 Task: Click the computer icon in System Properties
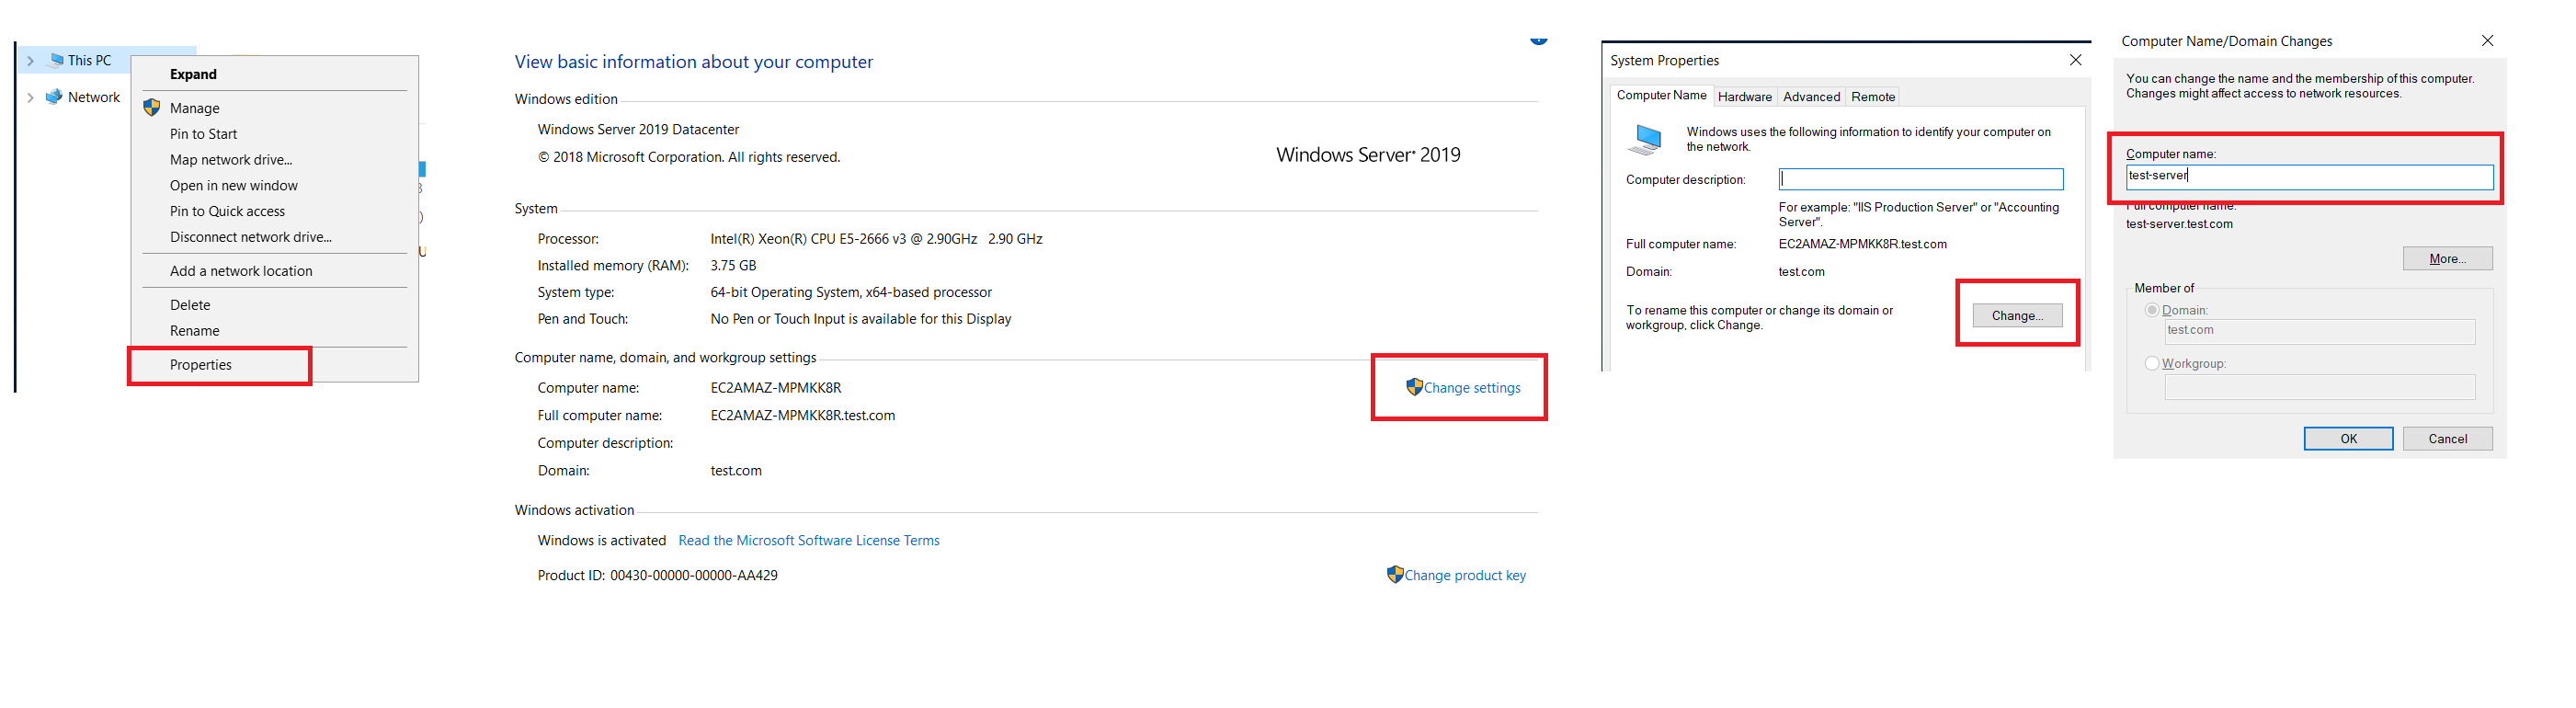(1645, 140)
